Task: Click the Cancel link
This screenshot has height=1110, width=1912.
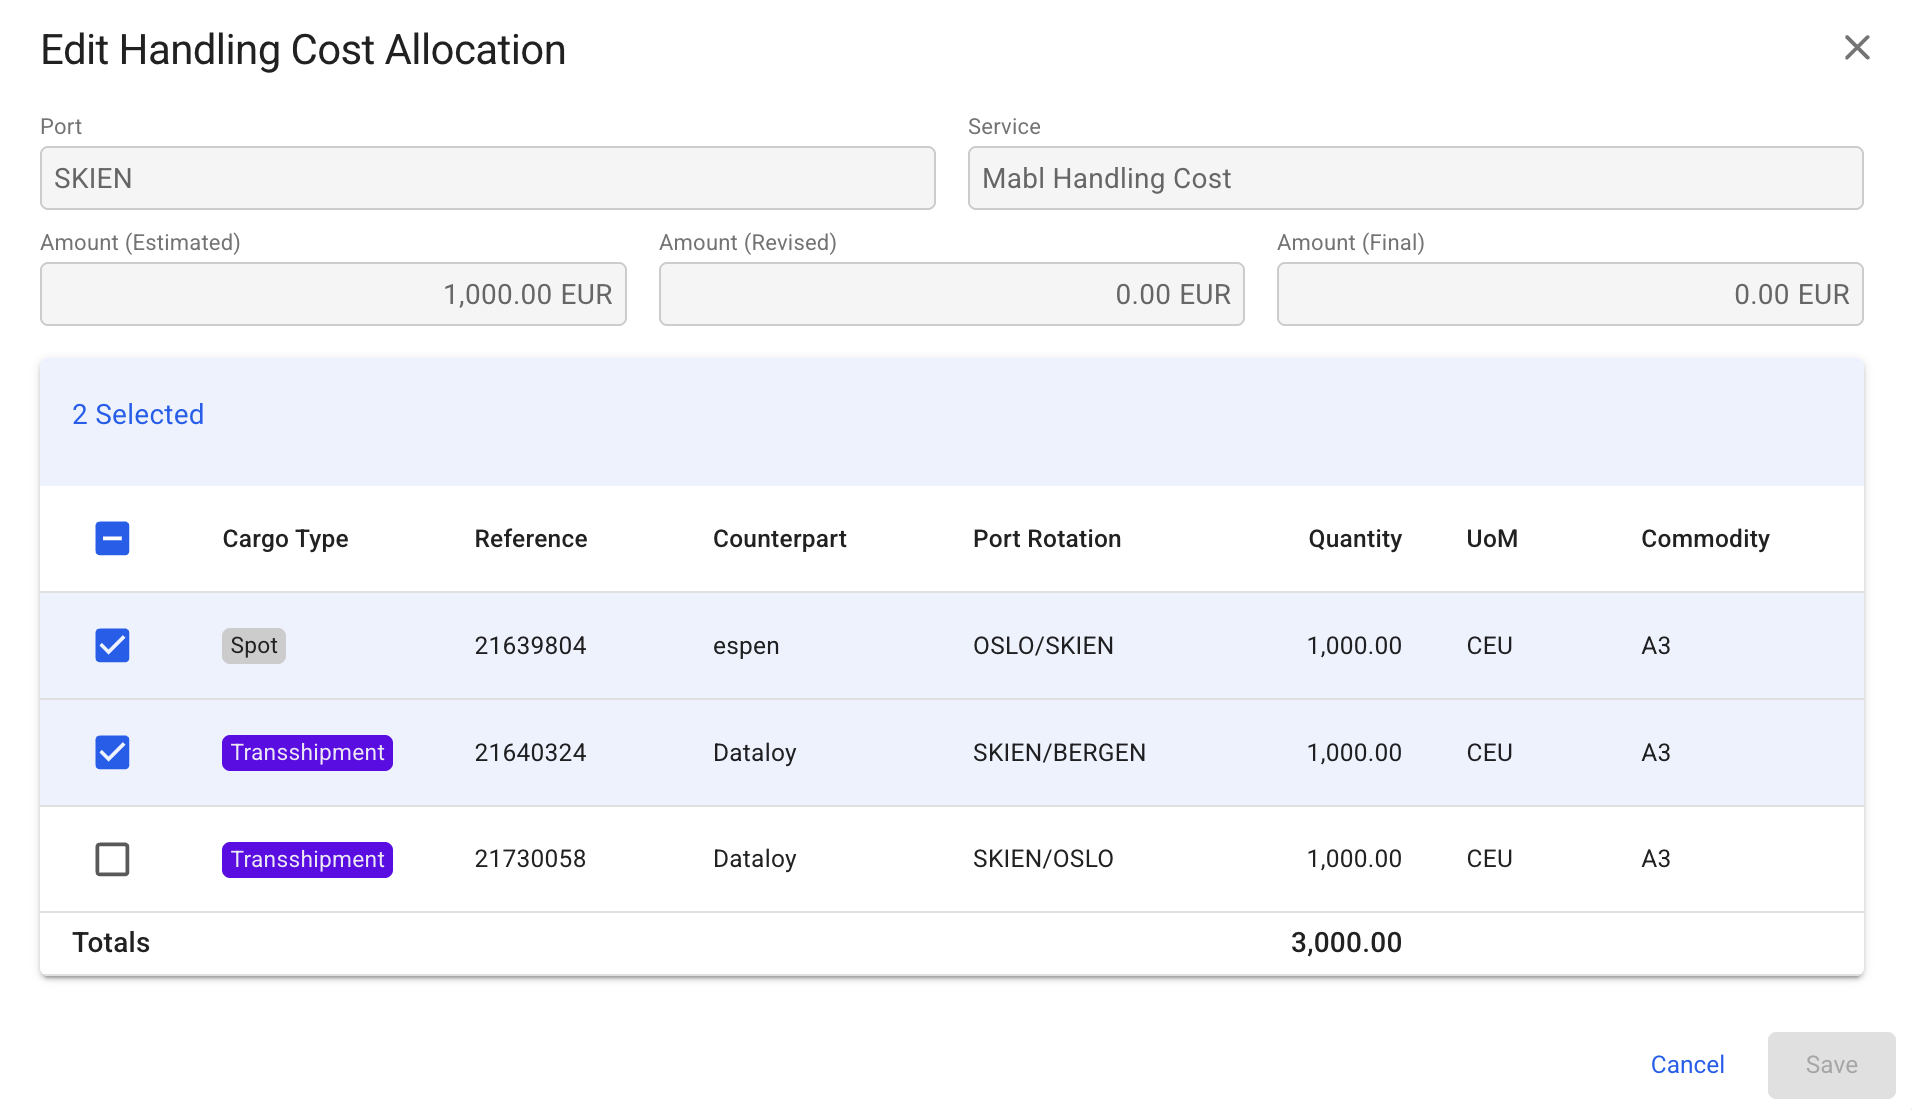Action: pos(1686,1065)
